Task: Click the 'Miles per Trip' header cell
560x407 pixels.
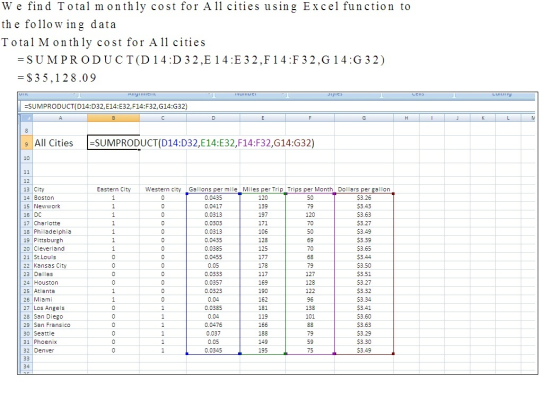Action: [263, 189]
